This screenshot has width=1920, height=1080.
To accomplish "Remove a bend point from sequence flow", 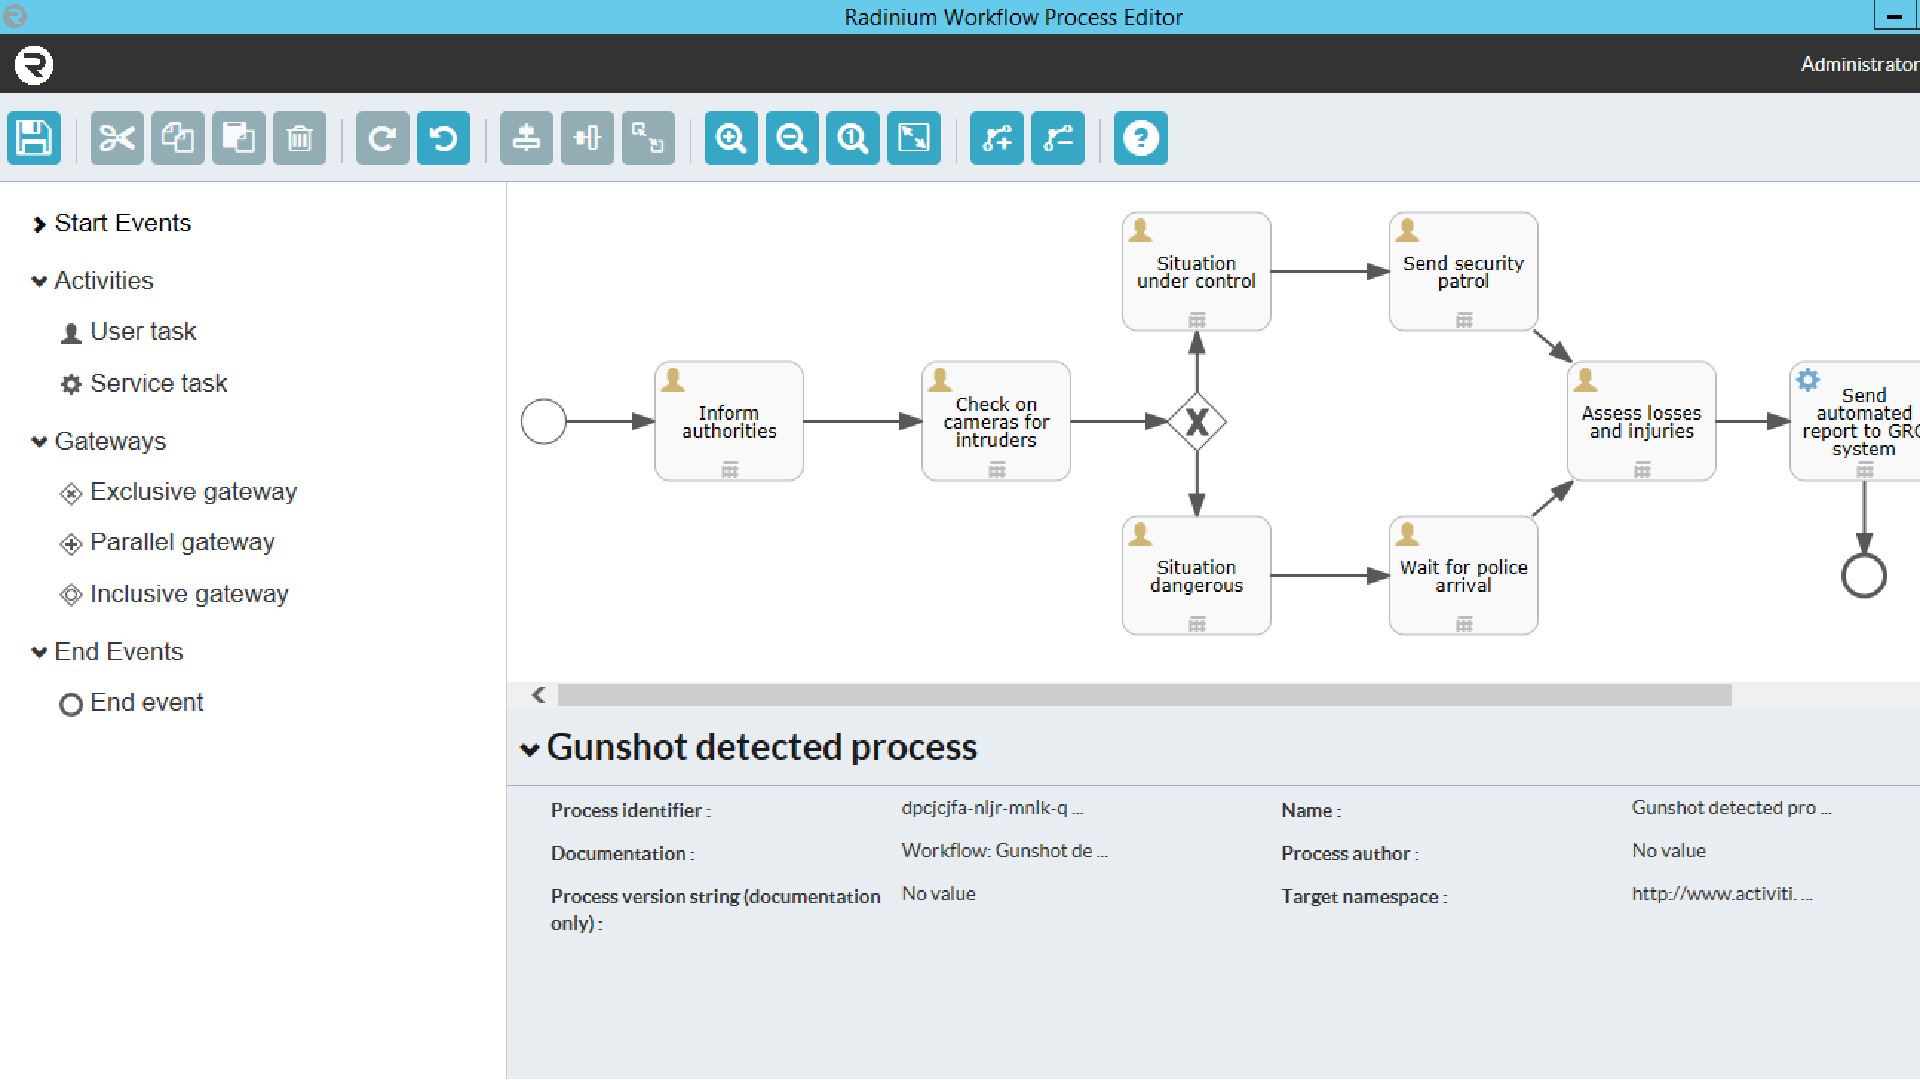I will (x=1059, y=138).
